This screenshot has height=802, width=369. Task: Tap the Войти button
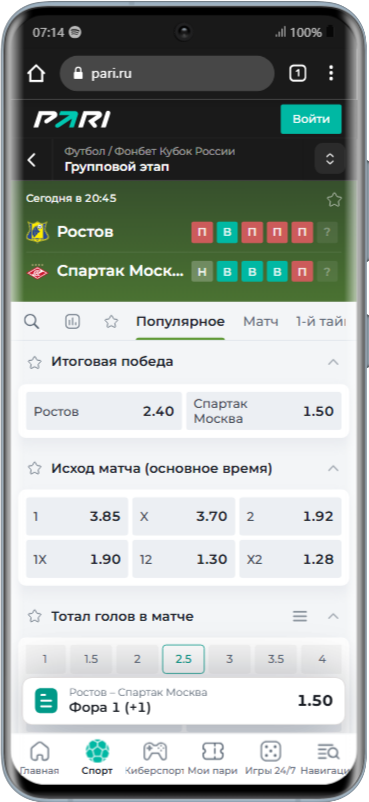click(311, 119)
